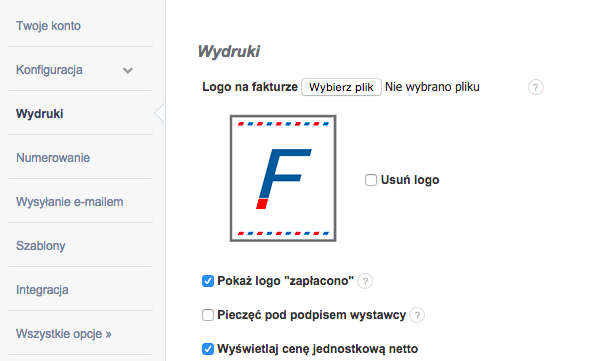Open Szablony section
Viewport: 598px width, 361px height.
pyautogui.click(x=41, y=246)
